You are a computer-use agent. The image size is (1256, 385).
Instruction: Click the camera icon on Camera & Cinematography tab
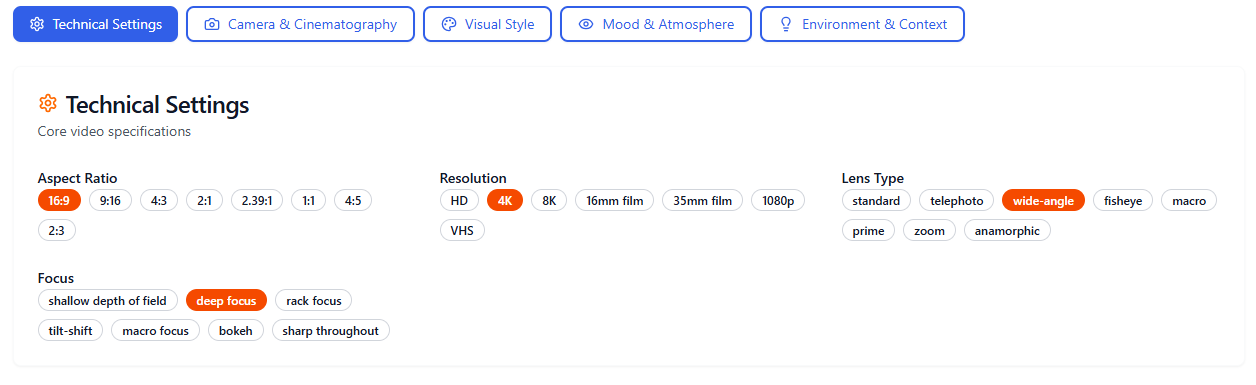(x=212, y=24)
